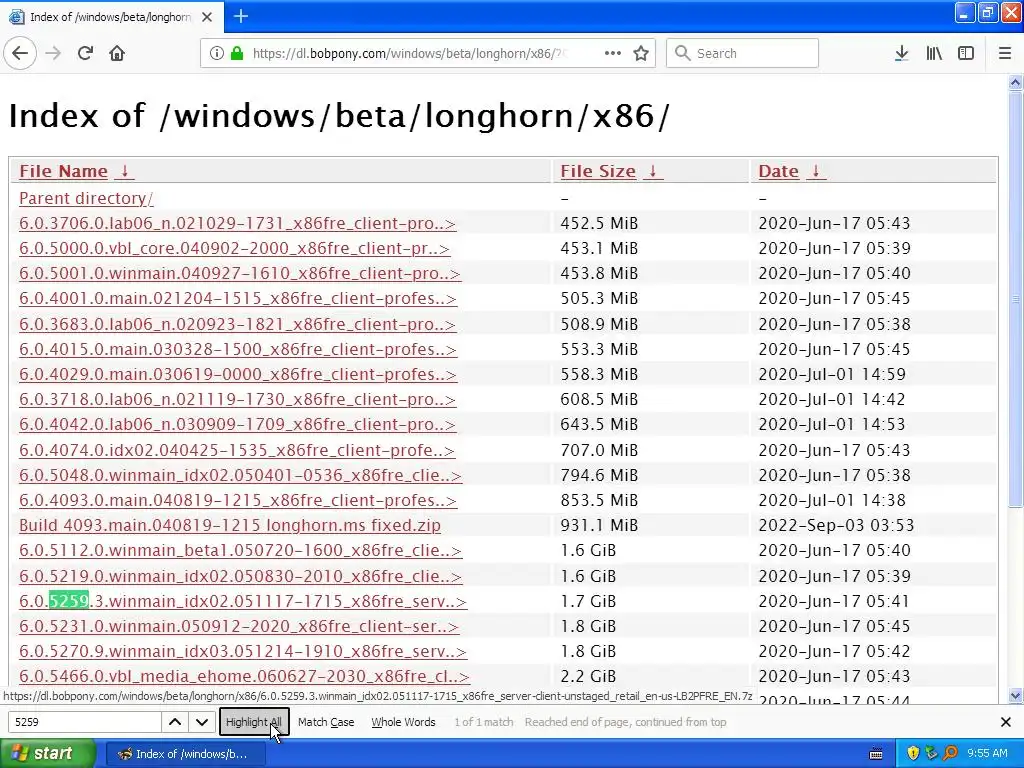
Task: Download build 6.0.3718.0.lab06_n file
Action: pyautogui.click(x=237, y=399)
